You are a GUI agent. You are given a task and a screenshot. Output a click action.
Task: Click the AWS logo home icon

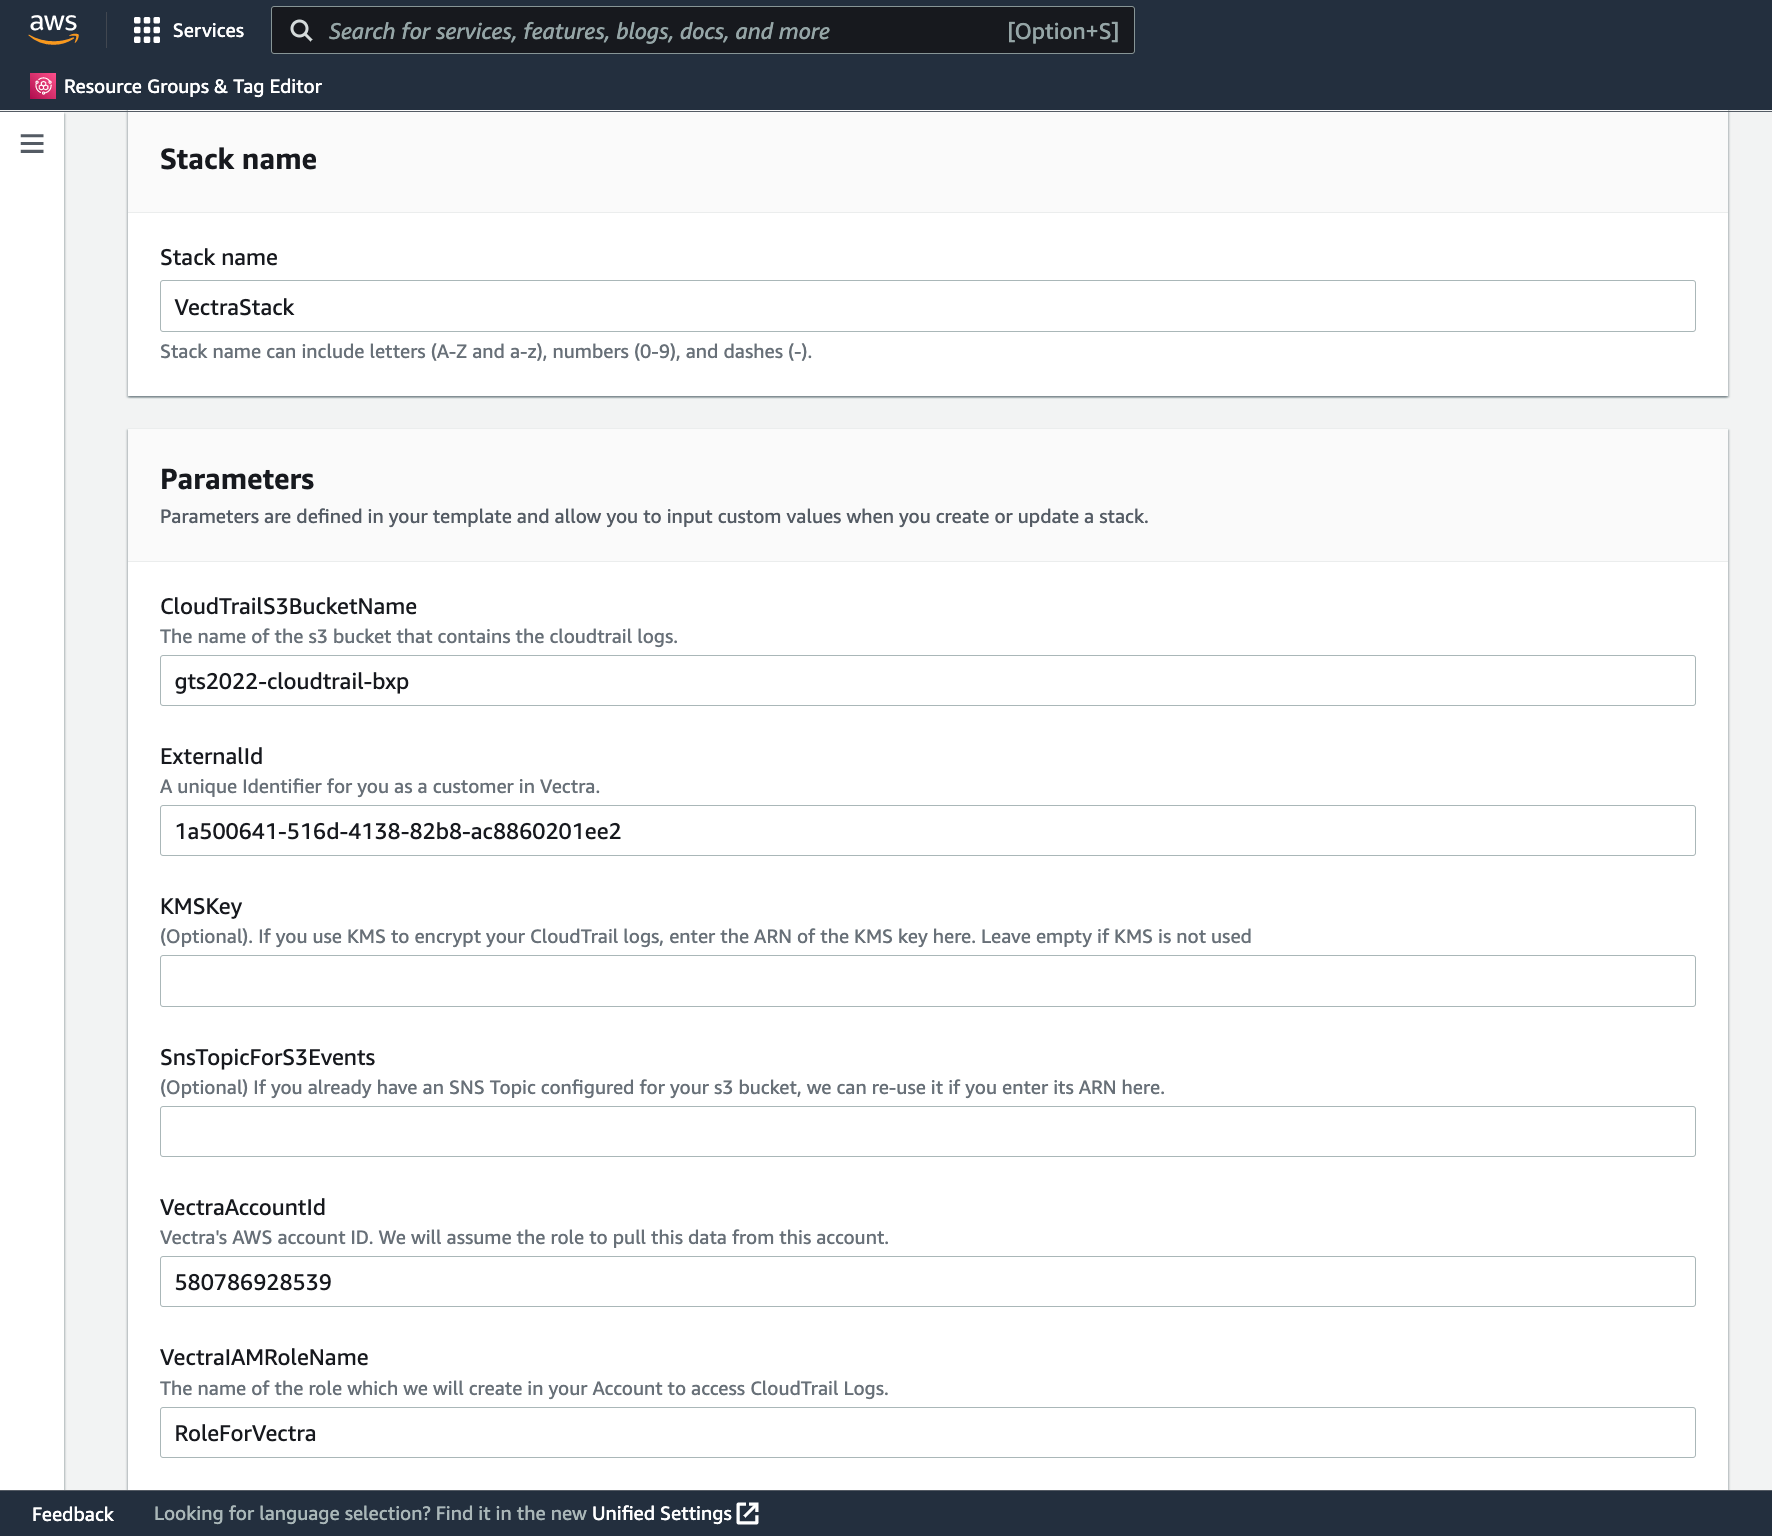pos(53,30)
